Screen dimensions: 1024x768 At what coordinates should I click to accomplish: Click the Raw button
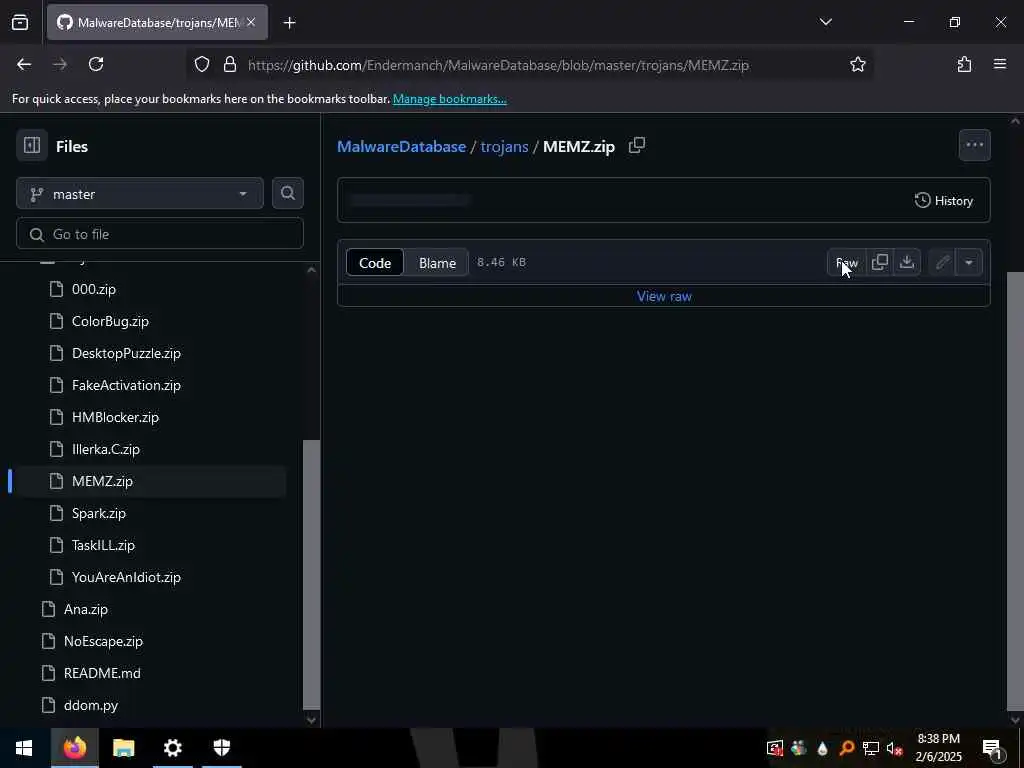[847, 262]
